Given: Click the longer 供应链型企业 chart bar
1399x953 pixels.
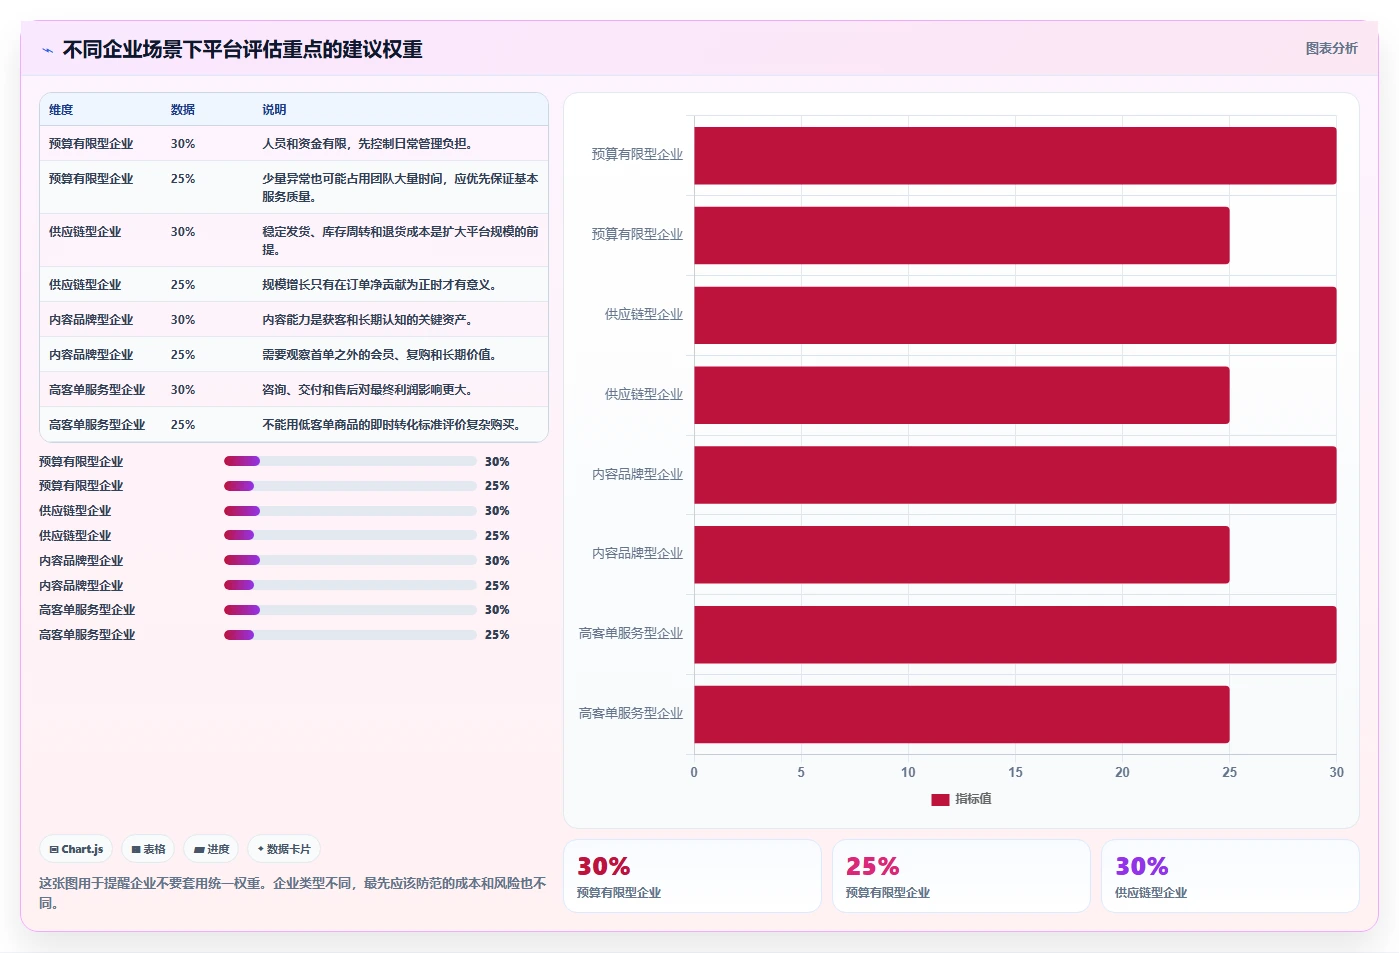Looking at the screenshot, I should click(1015, 315).
